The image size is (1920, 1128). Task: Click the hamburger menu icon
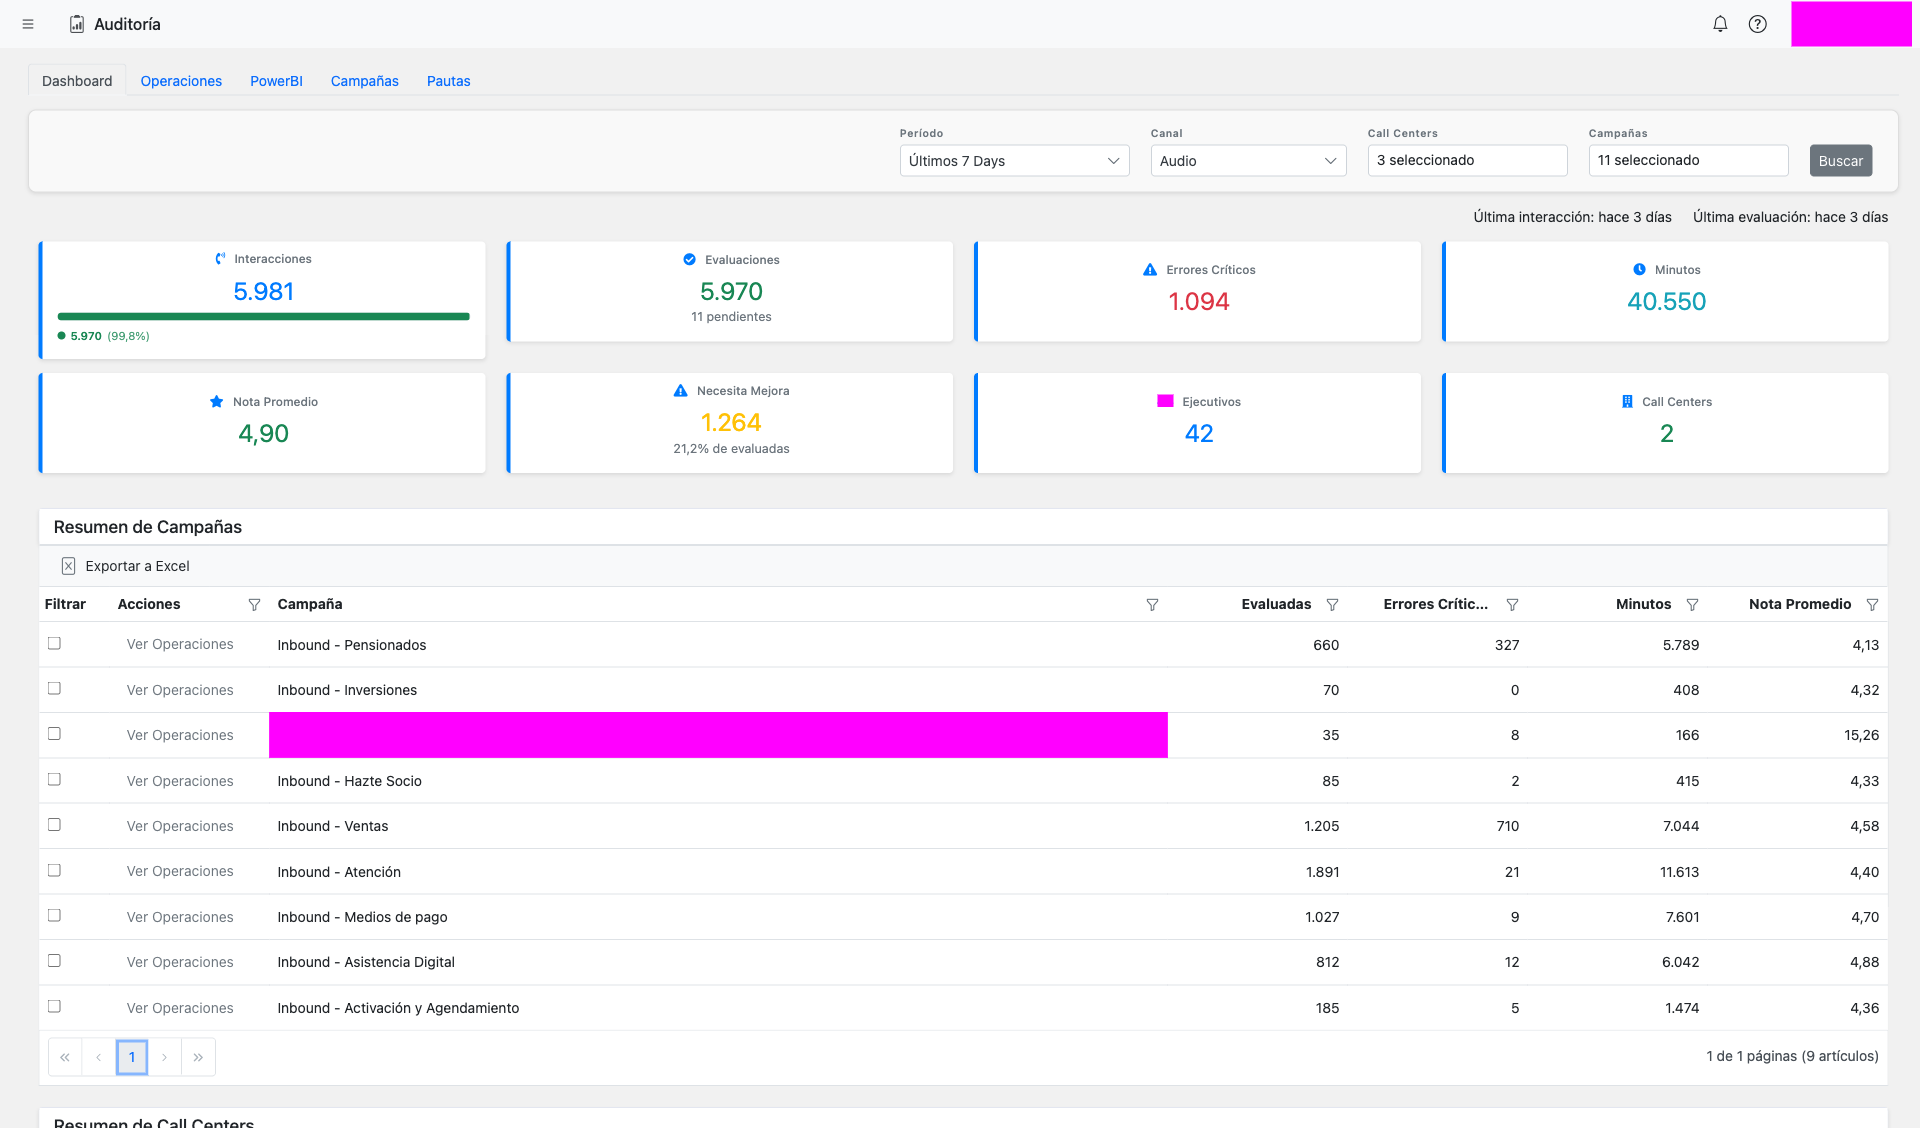(x=29, y=24)
